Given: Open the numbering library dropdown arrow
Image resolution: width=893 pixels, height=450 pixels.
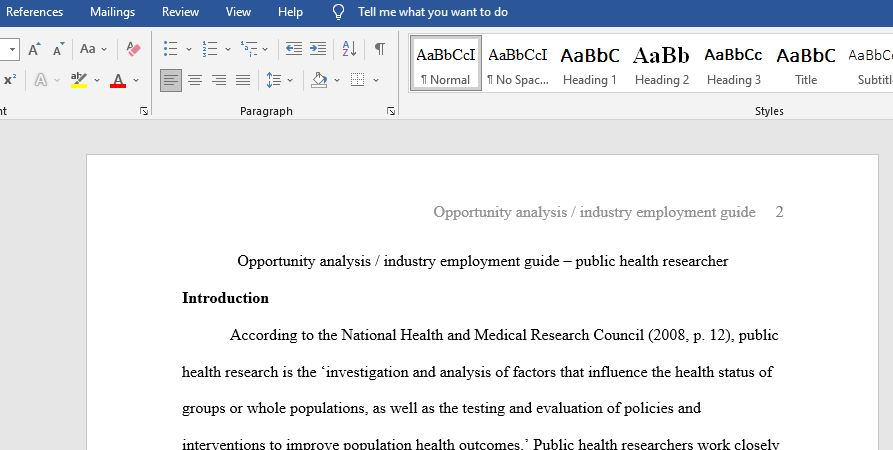Looking at the screenshot, I should click(228, 50).
